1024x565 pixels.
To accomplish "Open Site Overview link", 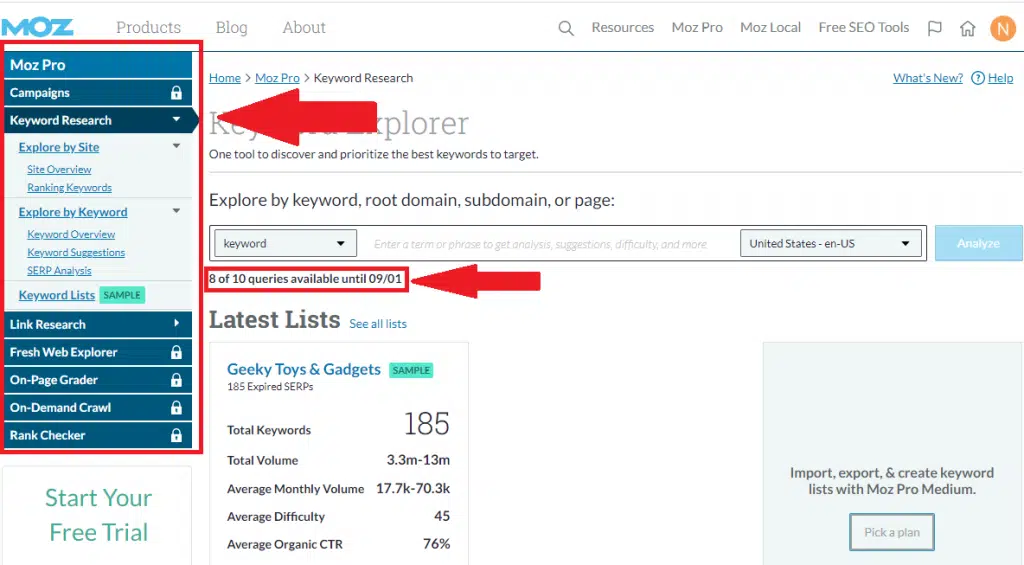I will [59, 169].
